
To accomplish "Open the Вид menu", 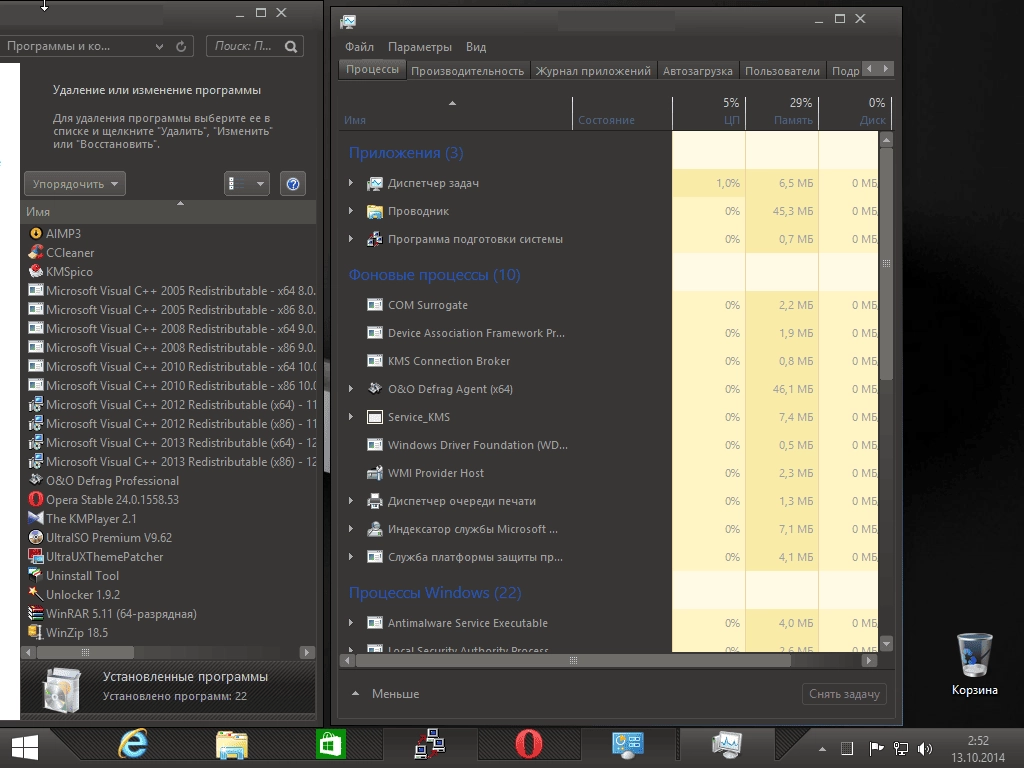I will pyautogui.click(x=476, y=47).
